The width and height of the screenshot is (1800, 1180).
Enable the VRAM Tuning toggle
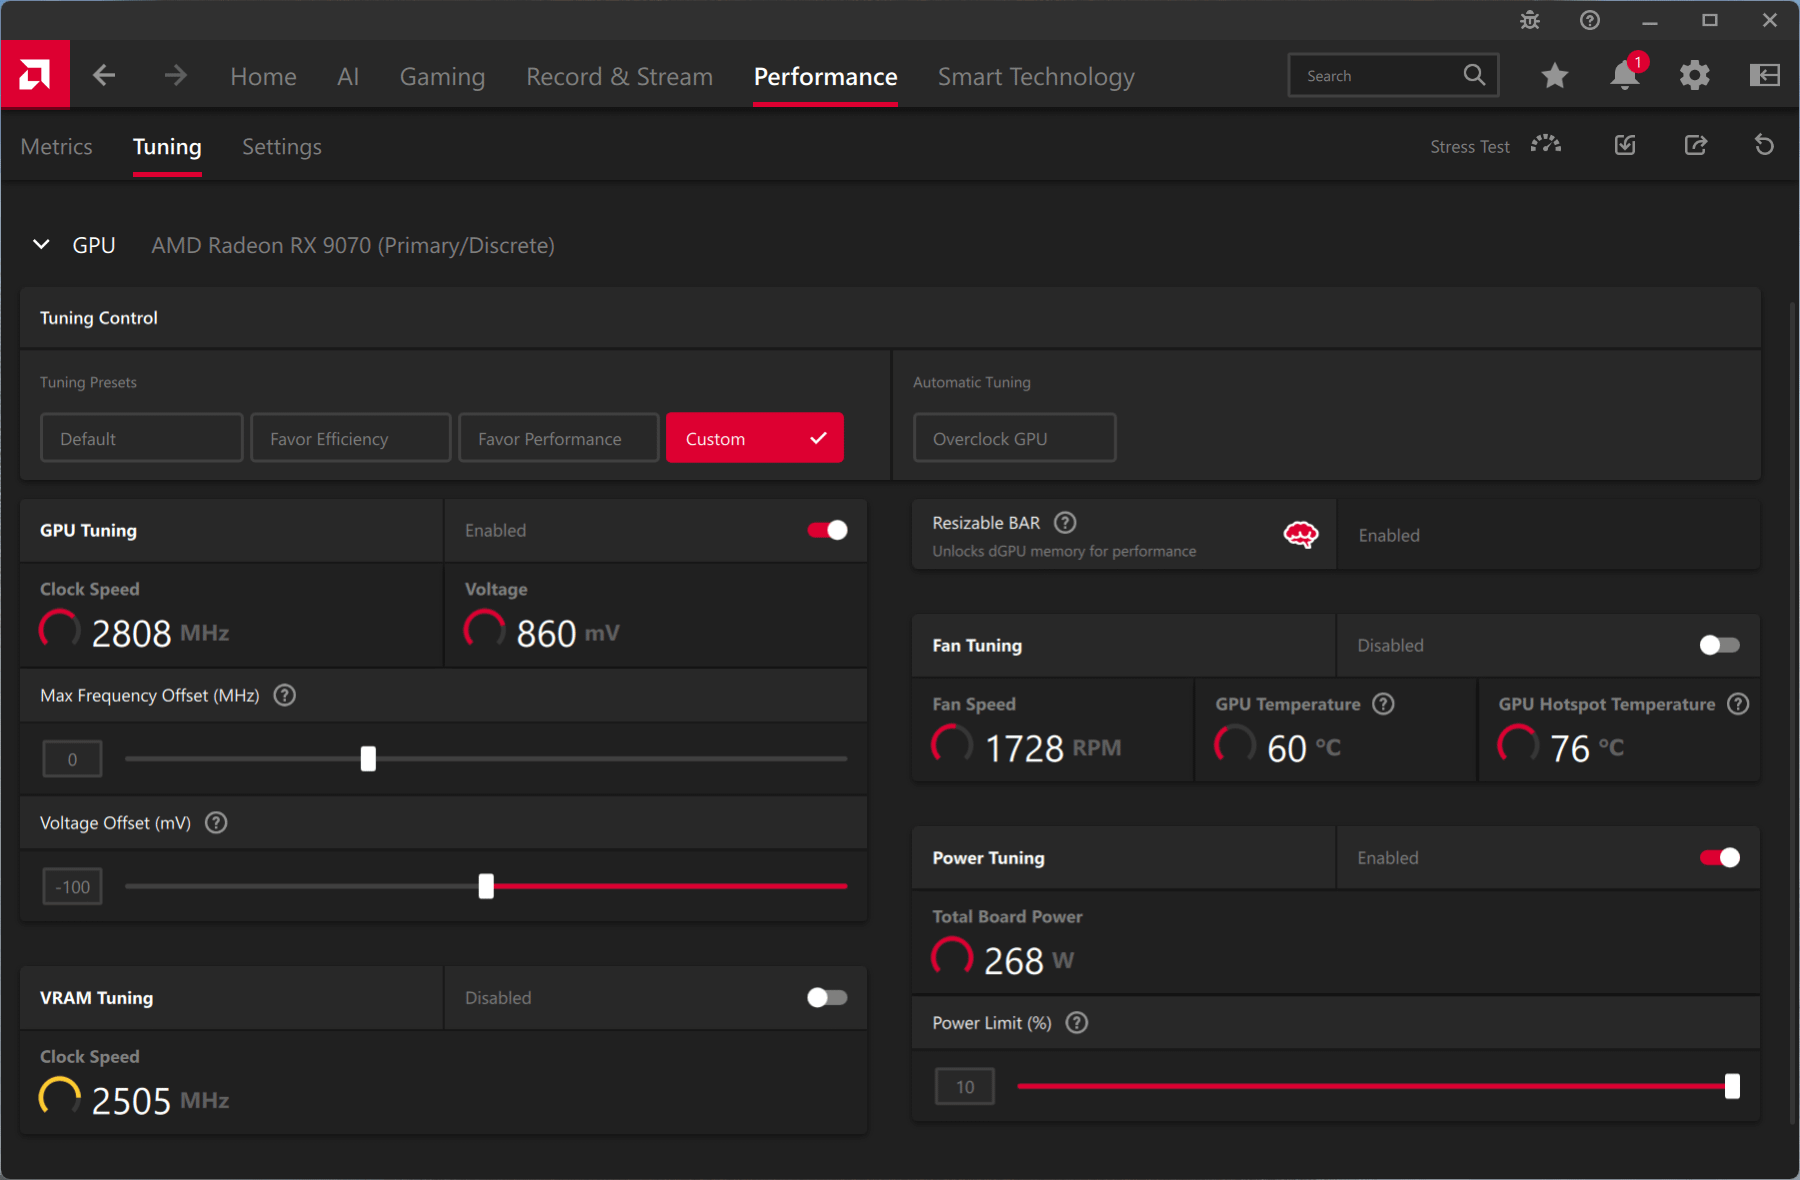(x=827, y=997)
